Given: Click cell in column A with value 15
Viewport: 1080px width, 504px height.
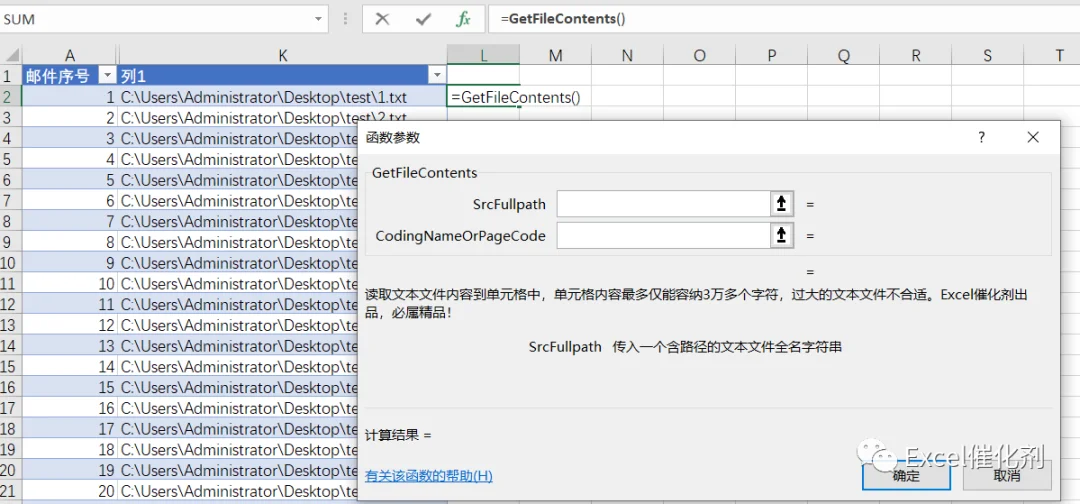Looking at the screenshot, I should [x=70, y=387].
